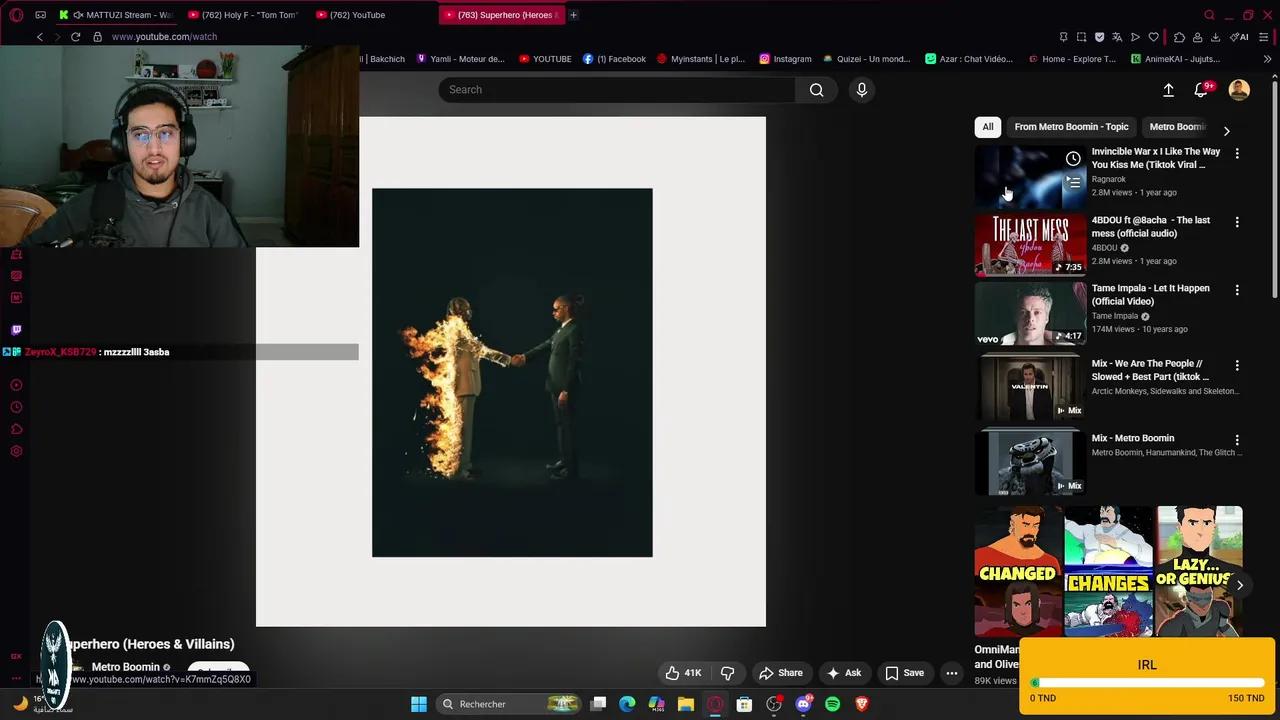Open the AnimeKAI bookmark
The width and height of the screenshot is (1280, 720).
coord(1175,59)
